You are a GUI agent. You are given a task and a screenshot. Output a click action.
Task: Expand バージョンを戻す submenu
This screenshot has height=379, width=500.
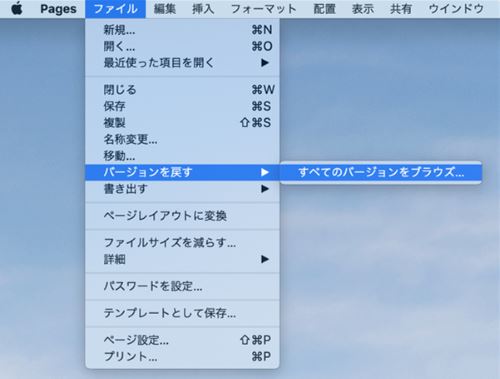(182, 172)
